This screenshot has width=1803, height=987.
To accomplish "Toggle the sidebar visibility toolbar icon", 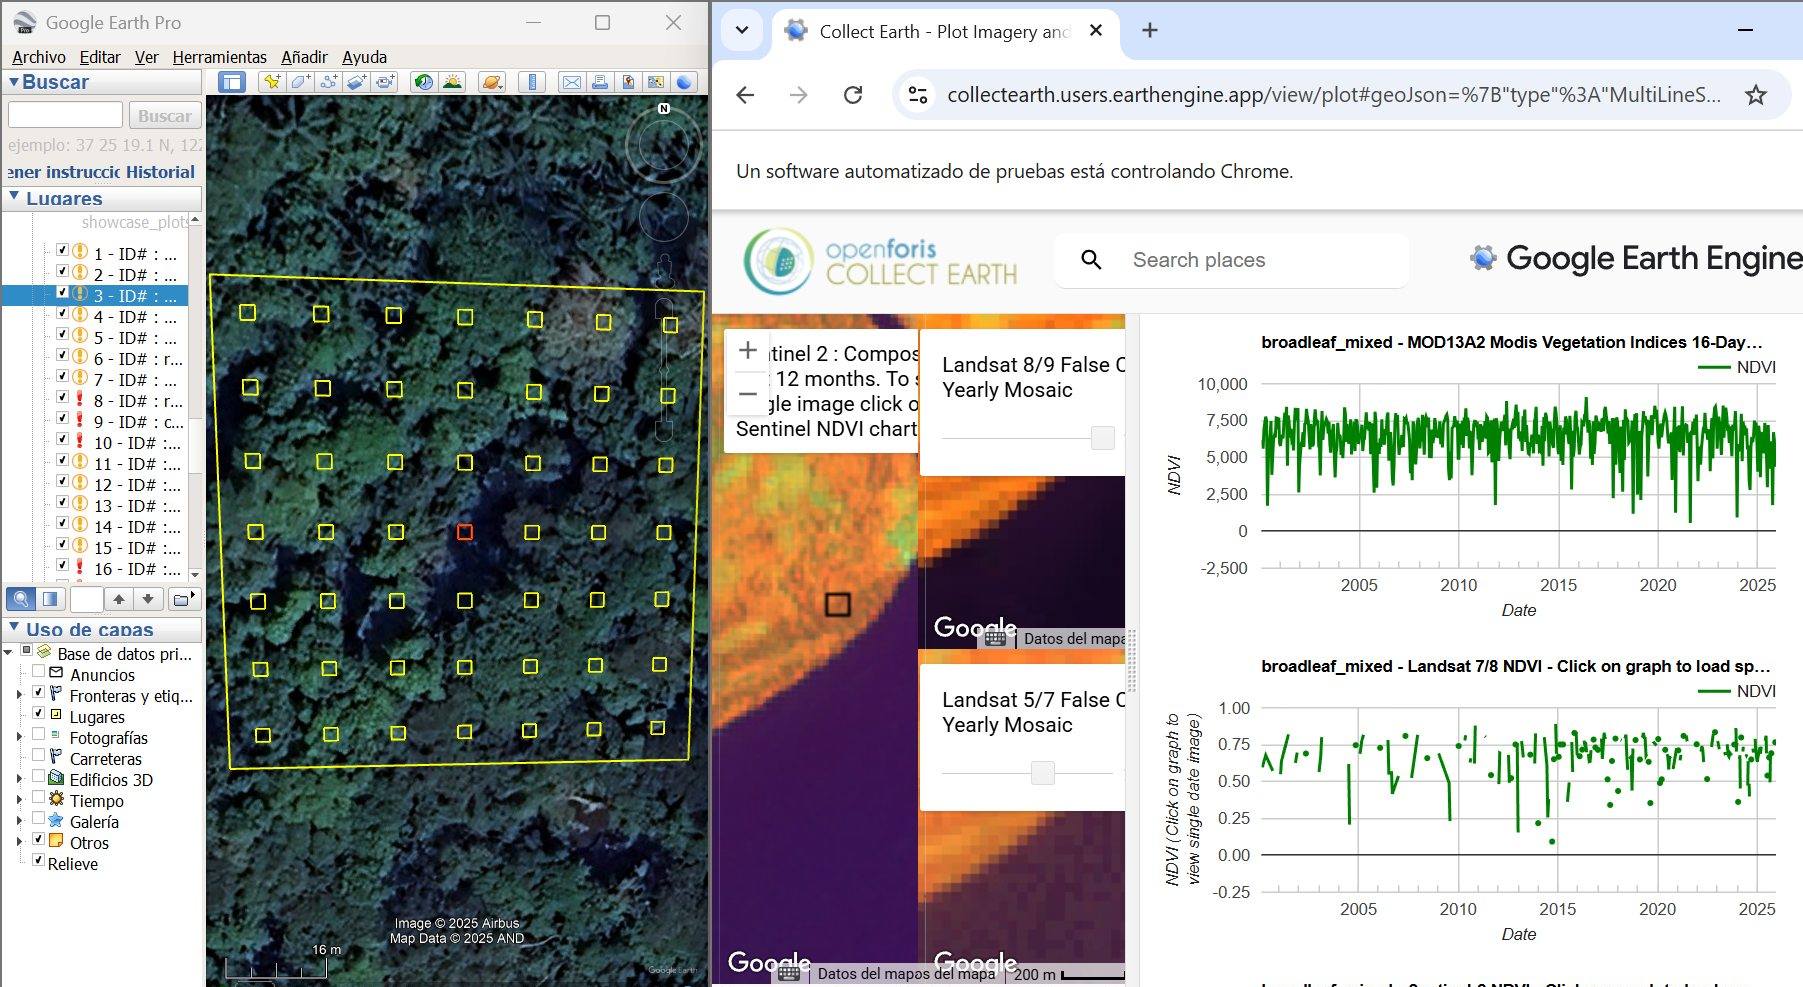I will 232,82.
